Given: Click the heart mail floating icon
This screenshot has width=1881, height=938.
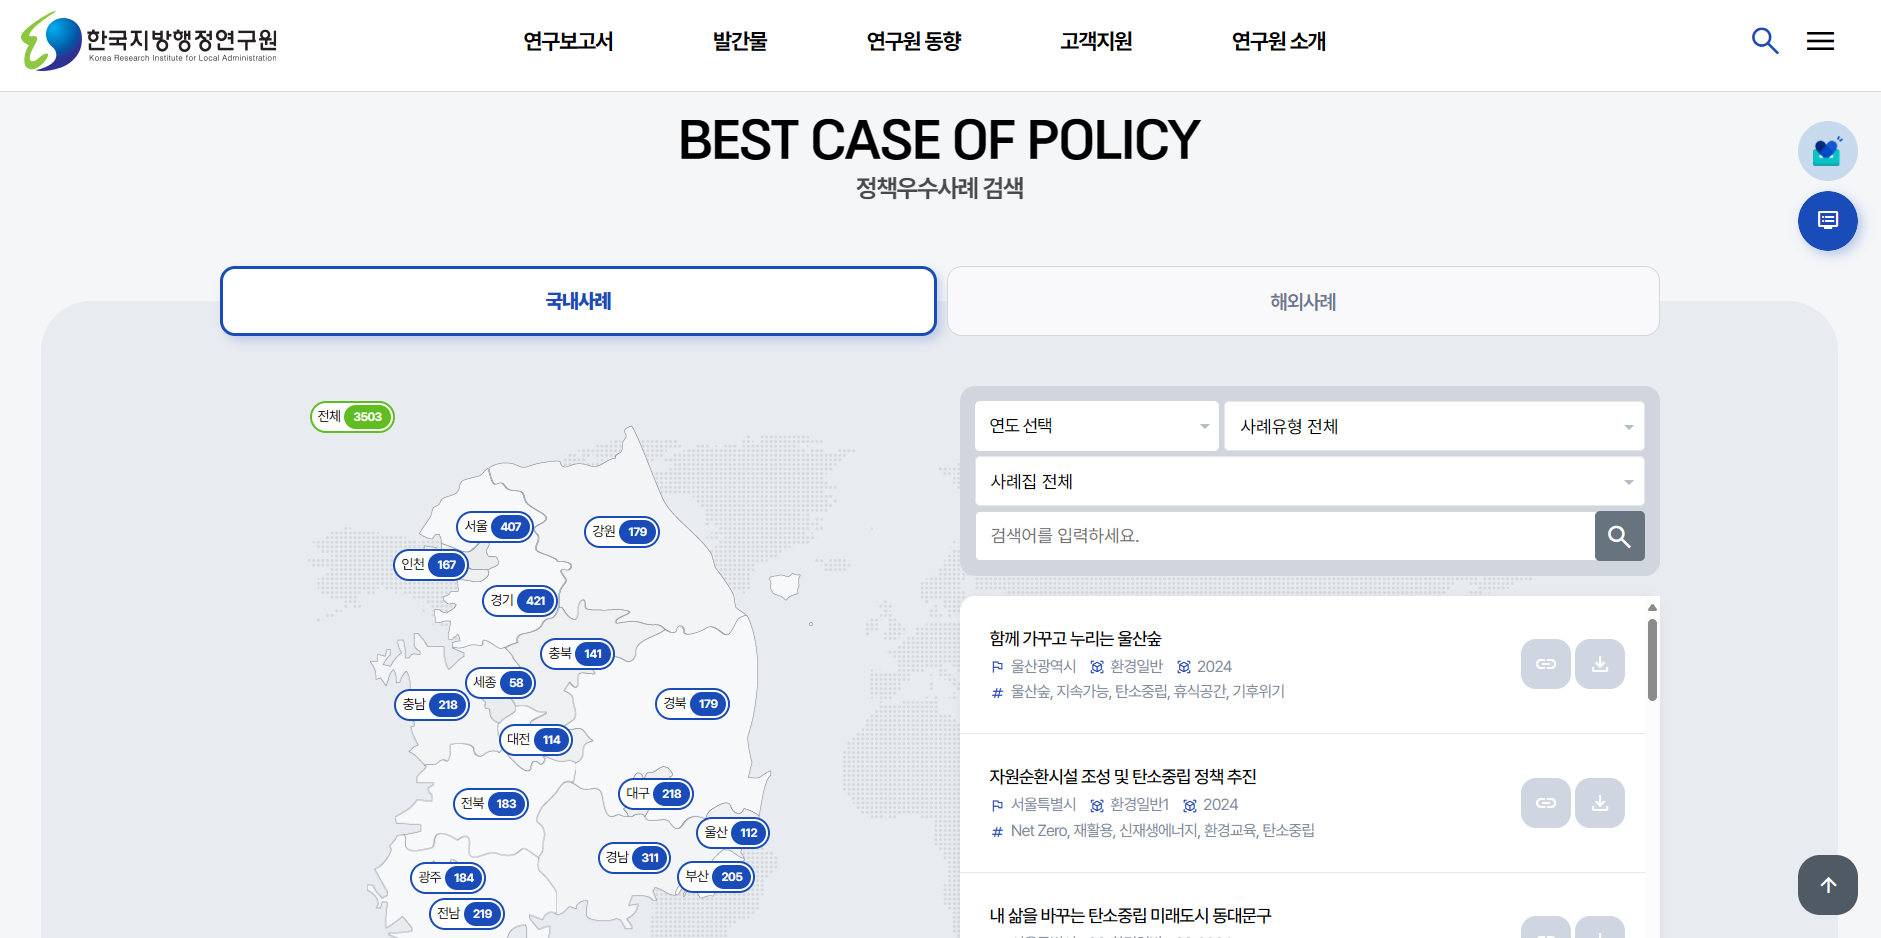Looking at the screenshot, I should 1827,151.
